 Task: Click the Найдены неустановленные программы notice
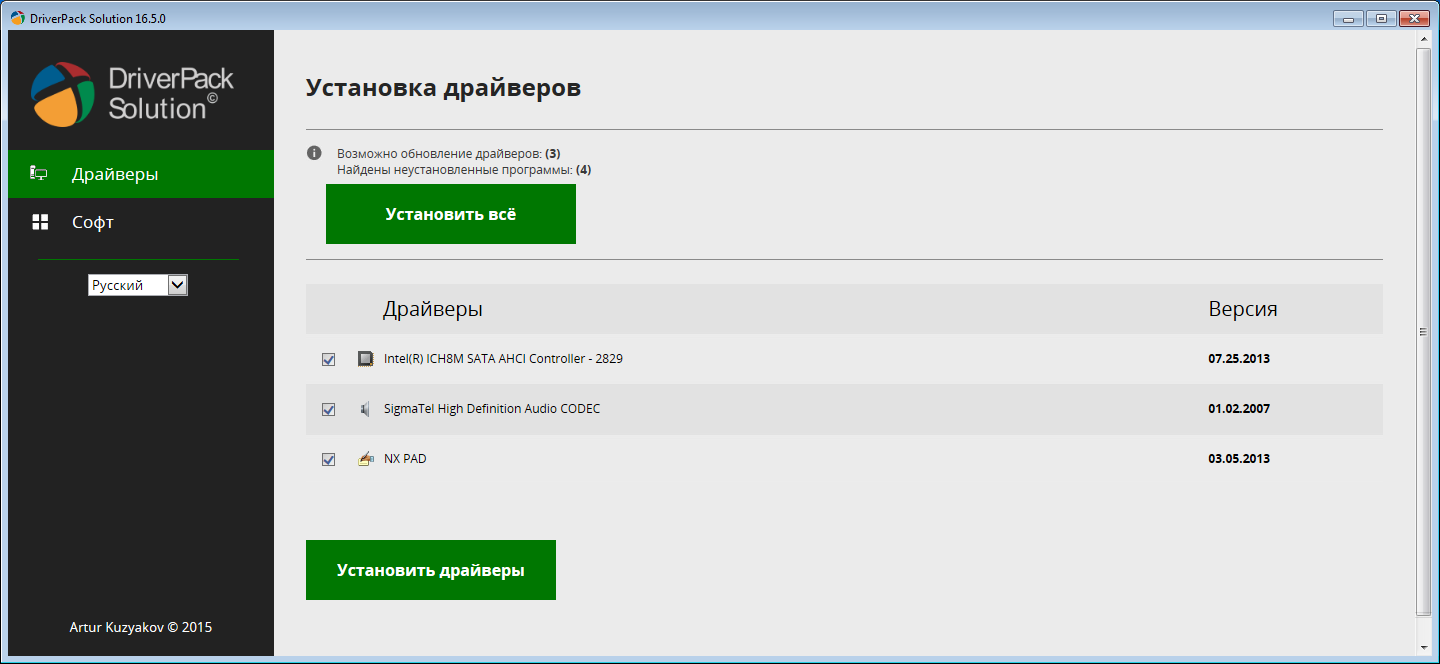(464, 170)
